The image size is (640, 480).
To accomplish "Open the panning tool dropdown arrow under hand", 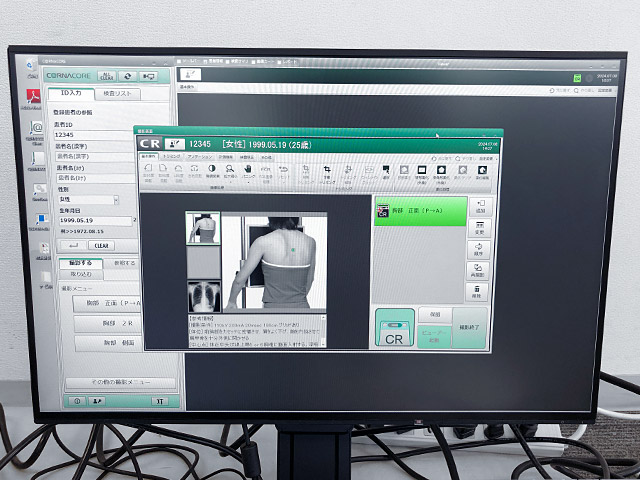I will point(248,182).
